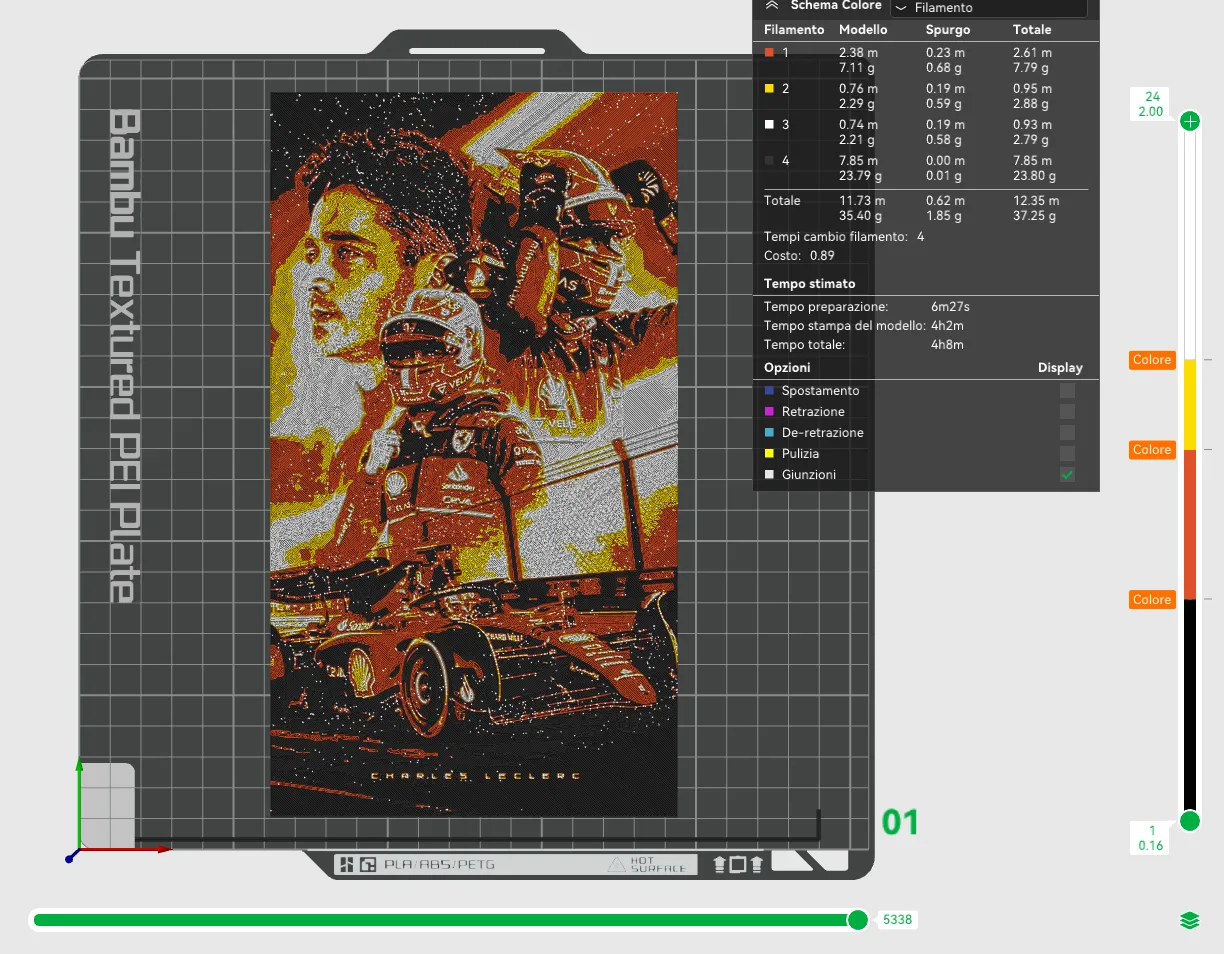Click the top layer label showing 24 and 2.00
The width and height of the screenshot is (1224, 954).
coord(1152,104)
